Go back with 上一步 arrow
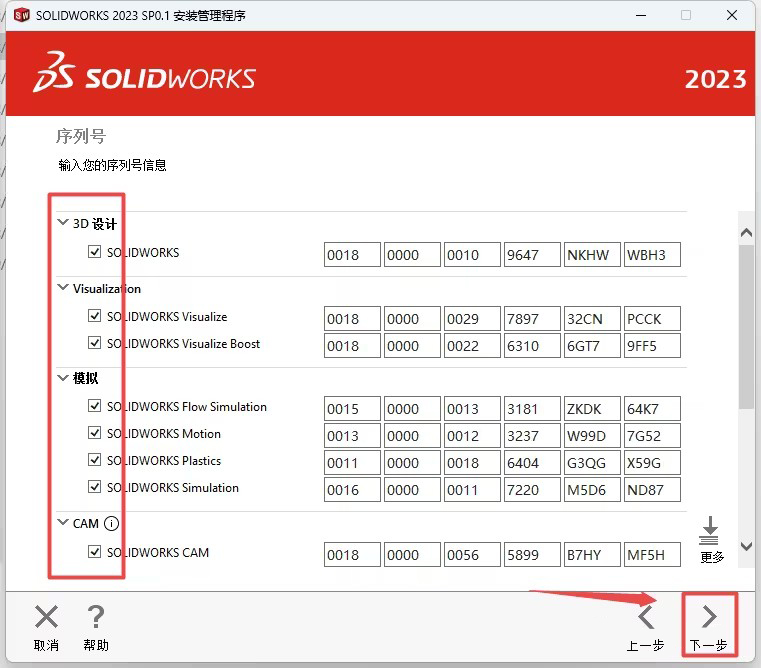Screen dimensions: 761x668 click(646, 617)
